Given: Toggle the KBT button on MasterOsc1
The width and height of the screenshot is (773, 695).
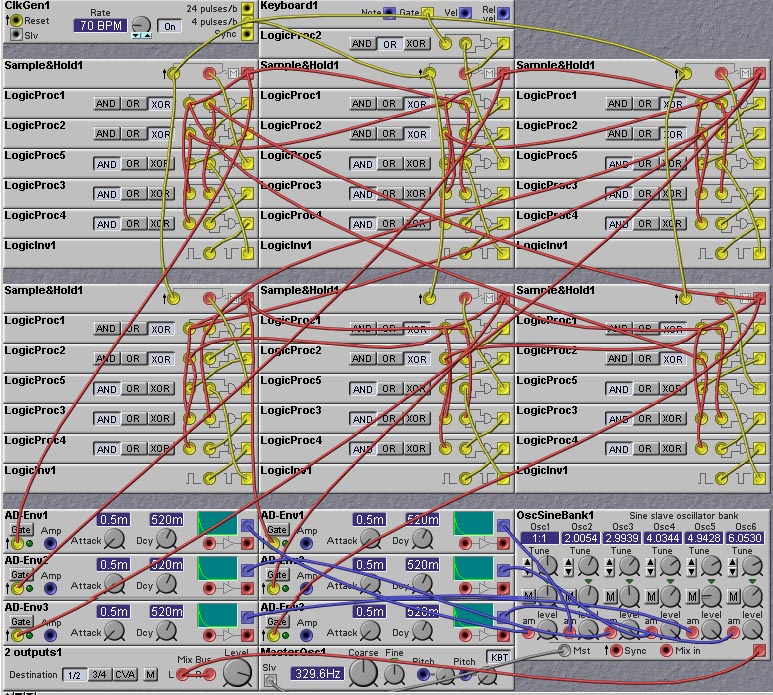Looking at the screenshot, I should (x=498, y=657).
